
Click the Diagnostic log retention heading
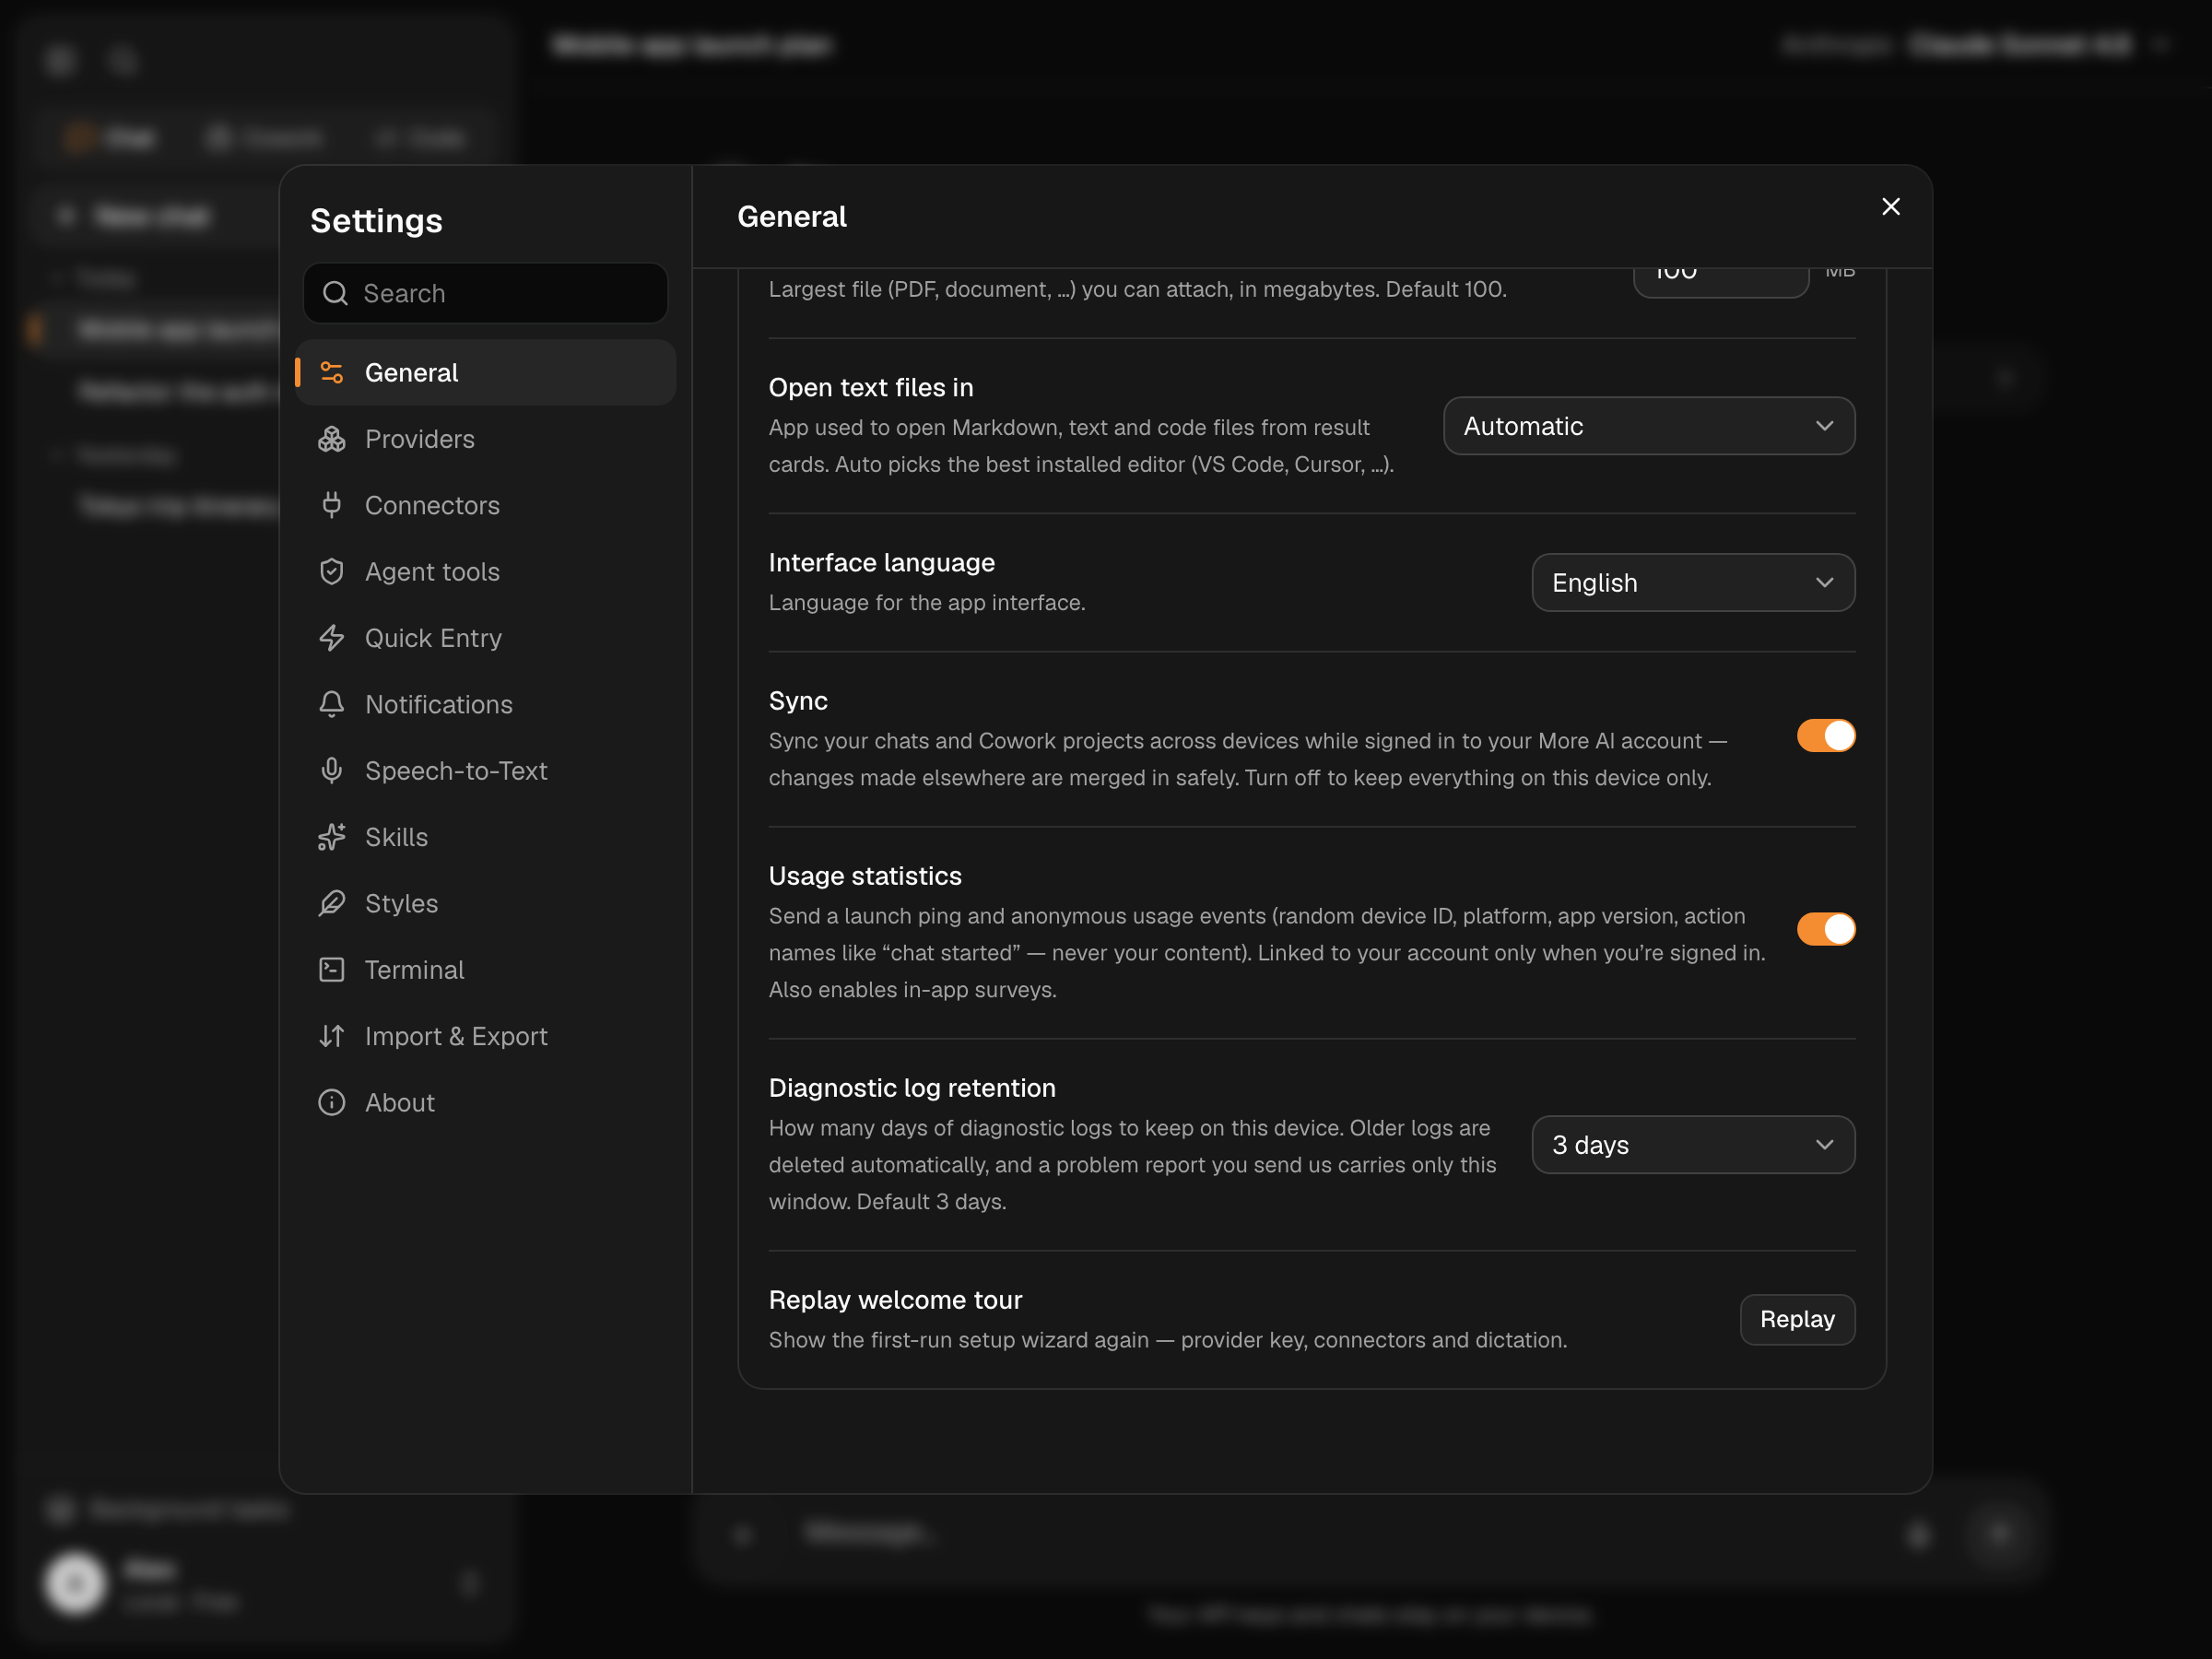[x=911, y=1088]
